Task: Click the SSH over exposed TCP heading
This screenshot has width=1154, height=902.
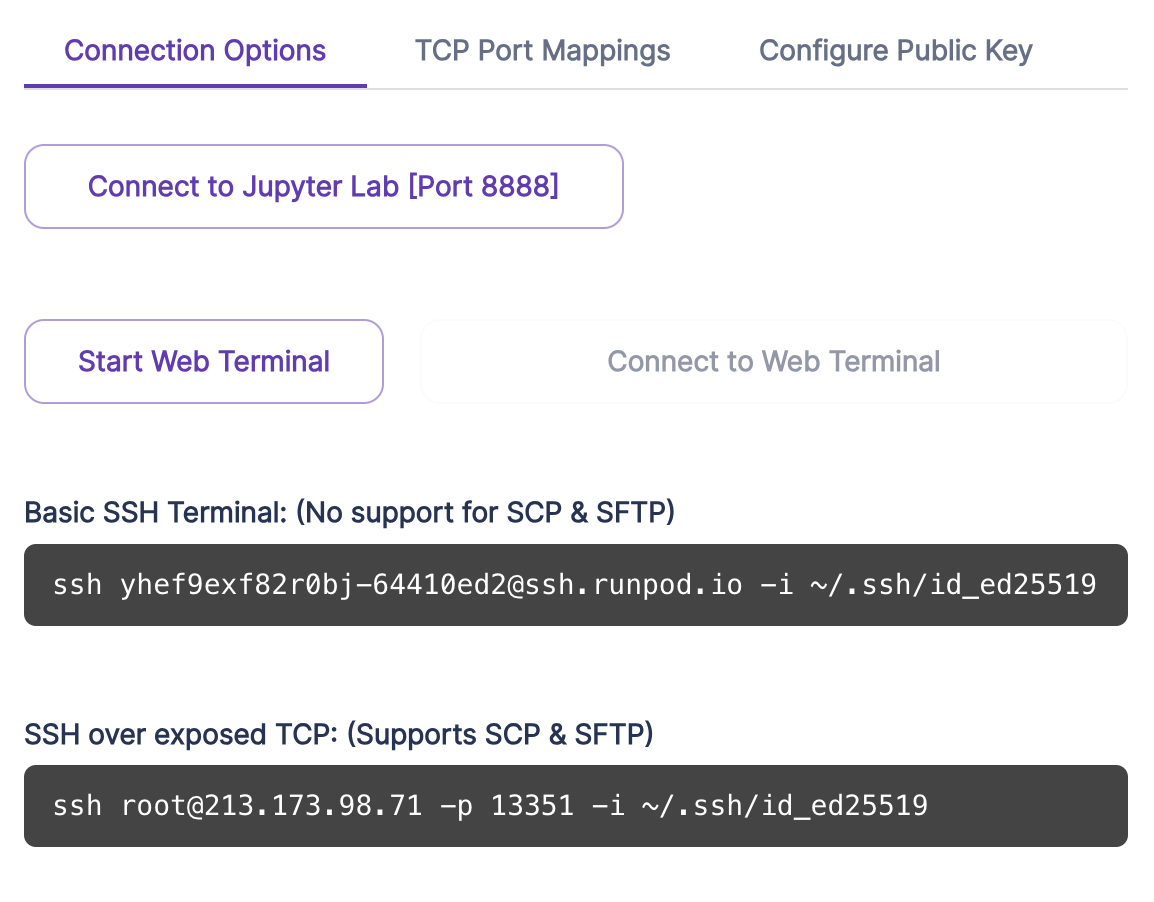Action: point(339,734)
